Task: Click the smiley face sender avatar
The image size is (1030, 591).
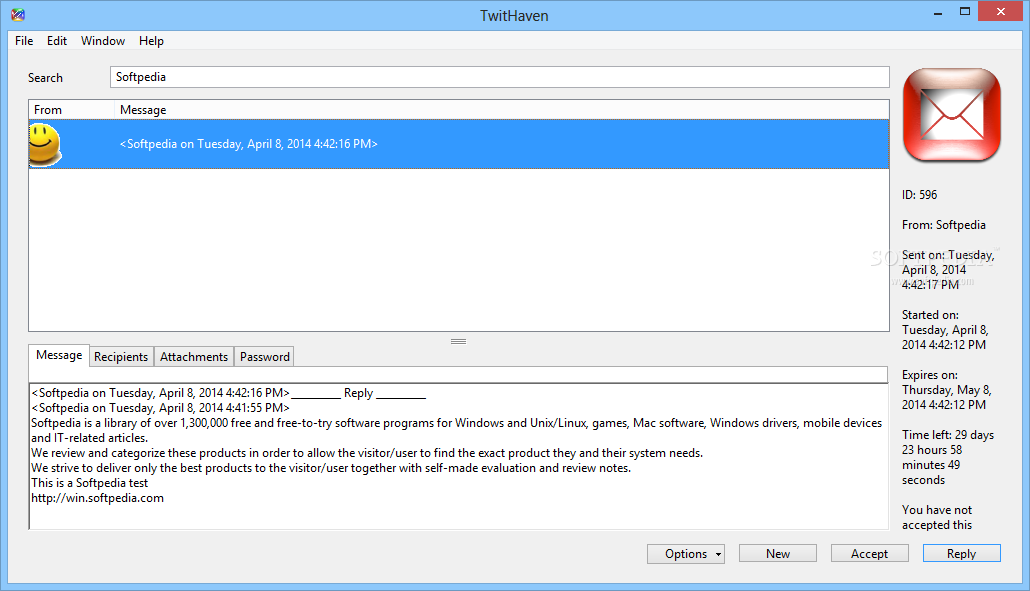Action: point(45,144)
